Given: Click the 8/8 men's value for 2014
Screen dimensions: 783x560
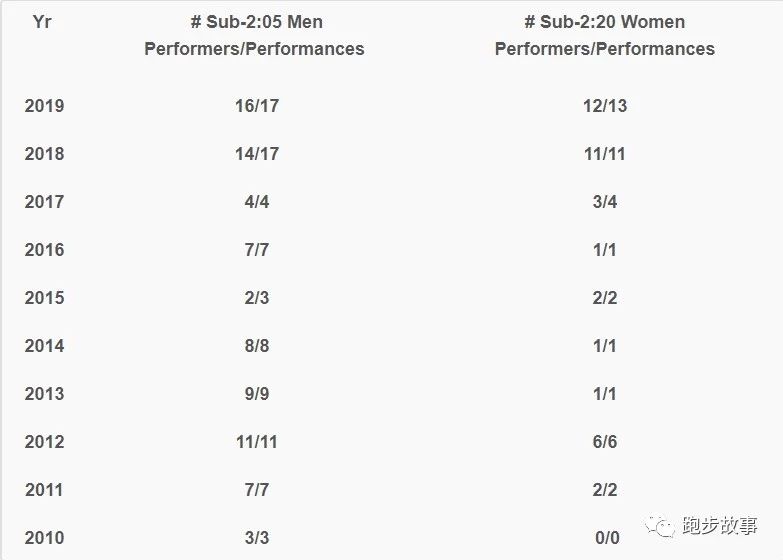Looking at the screenshot, I should click(256, 345).
